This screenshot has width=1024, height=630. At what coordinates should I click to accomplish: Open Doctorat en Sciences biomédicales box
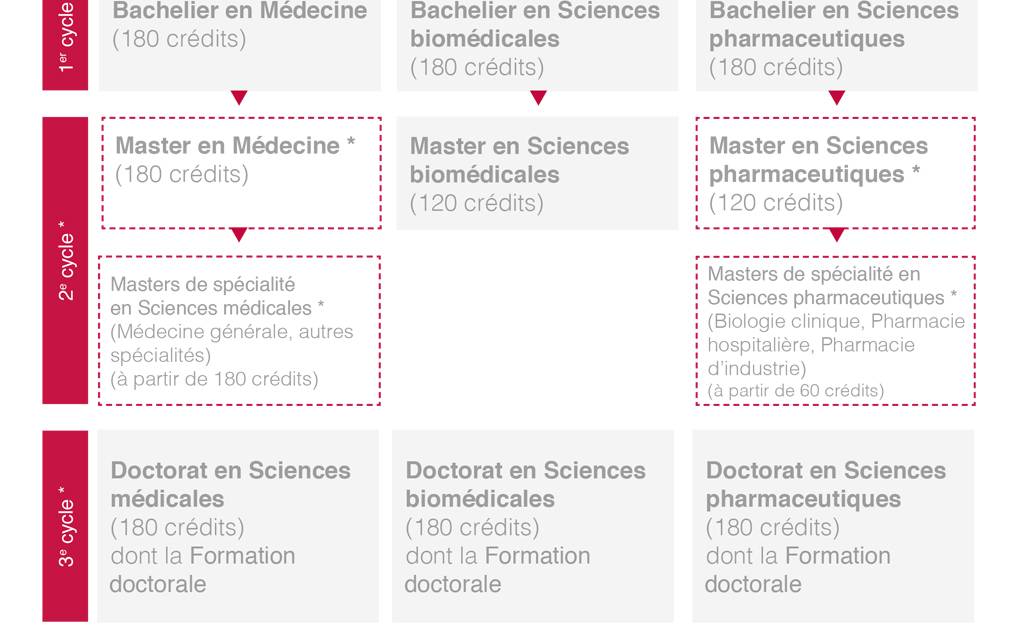tap(533, 526)
